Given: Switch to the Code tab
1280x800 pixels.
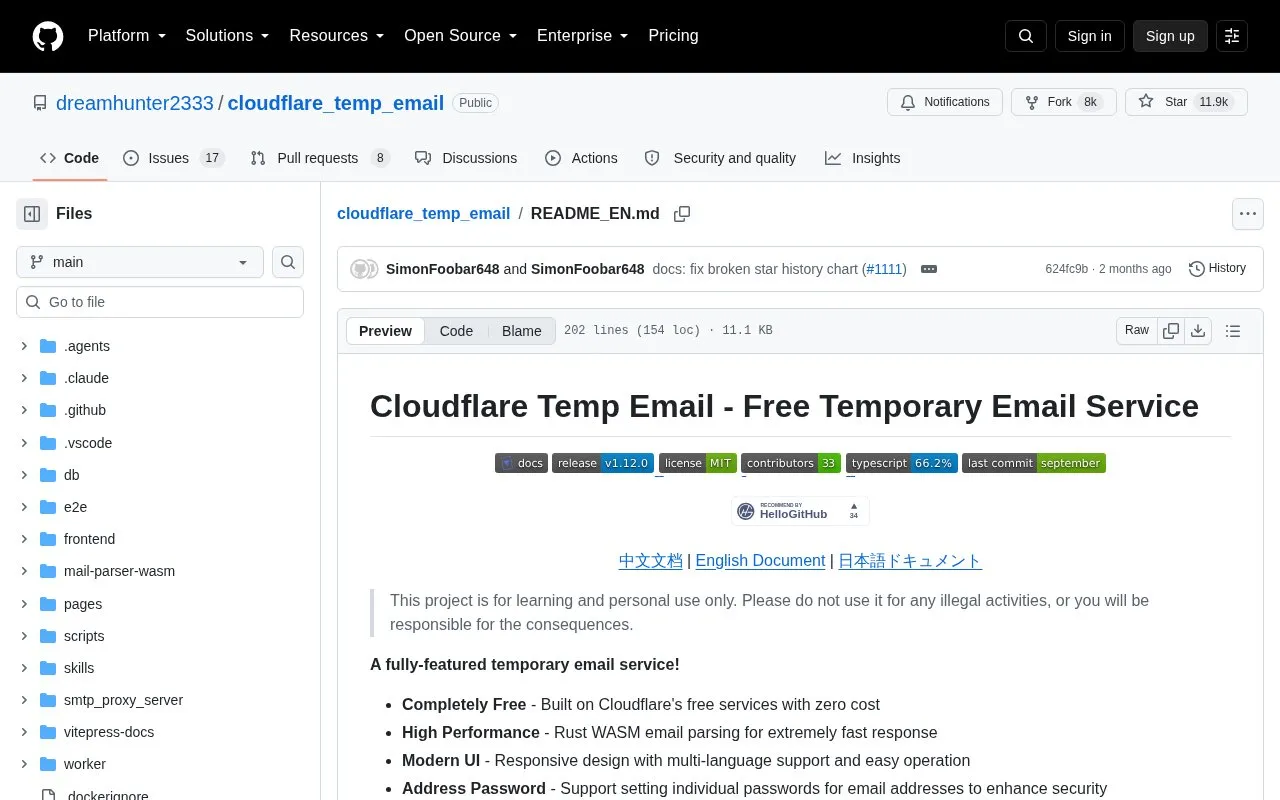Looking at the screenshot, I should click(69, 158).
